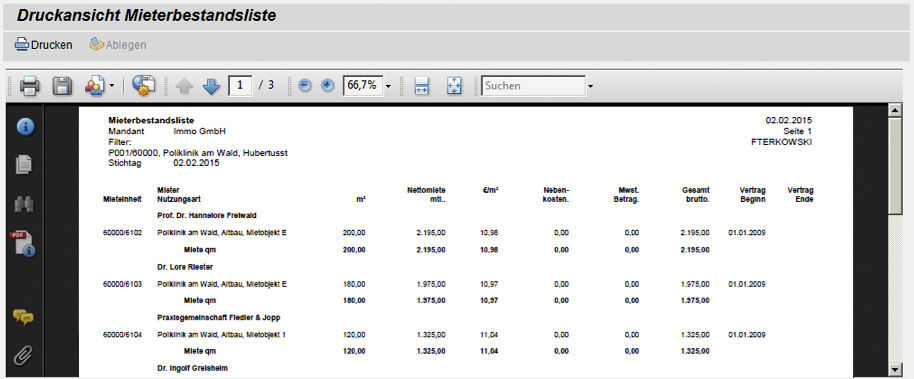Click the scrollbar down arrow

895,369
